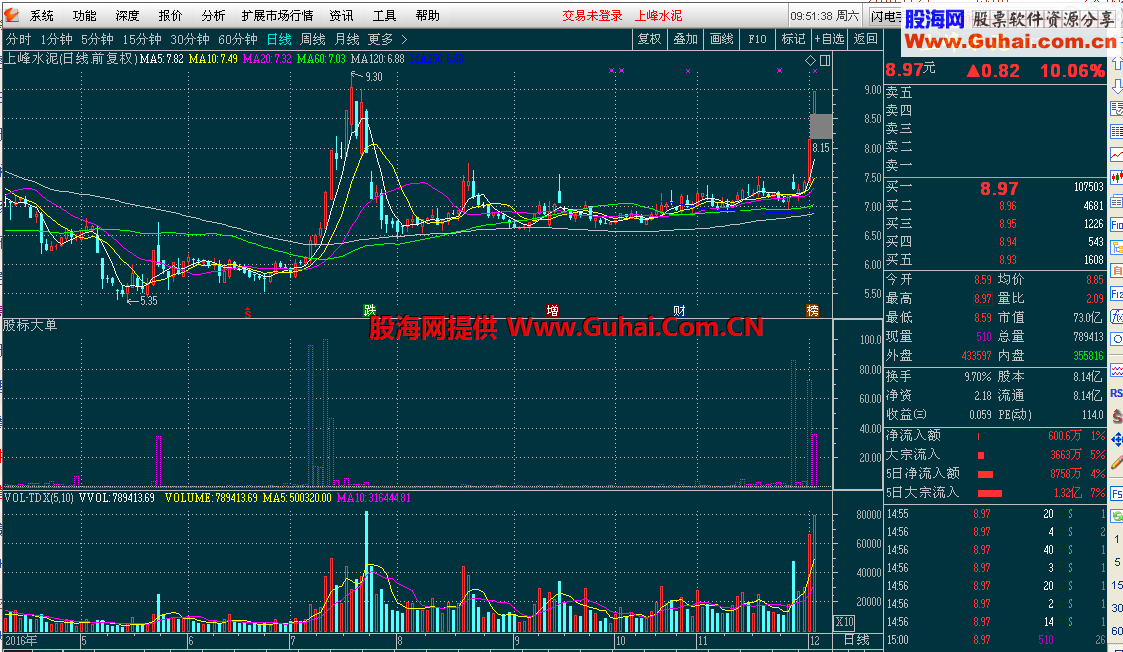
Task: Click the 股标大单 indicator title
Action: pyautogui.click(x=30, y=325)
